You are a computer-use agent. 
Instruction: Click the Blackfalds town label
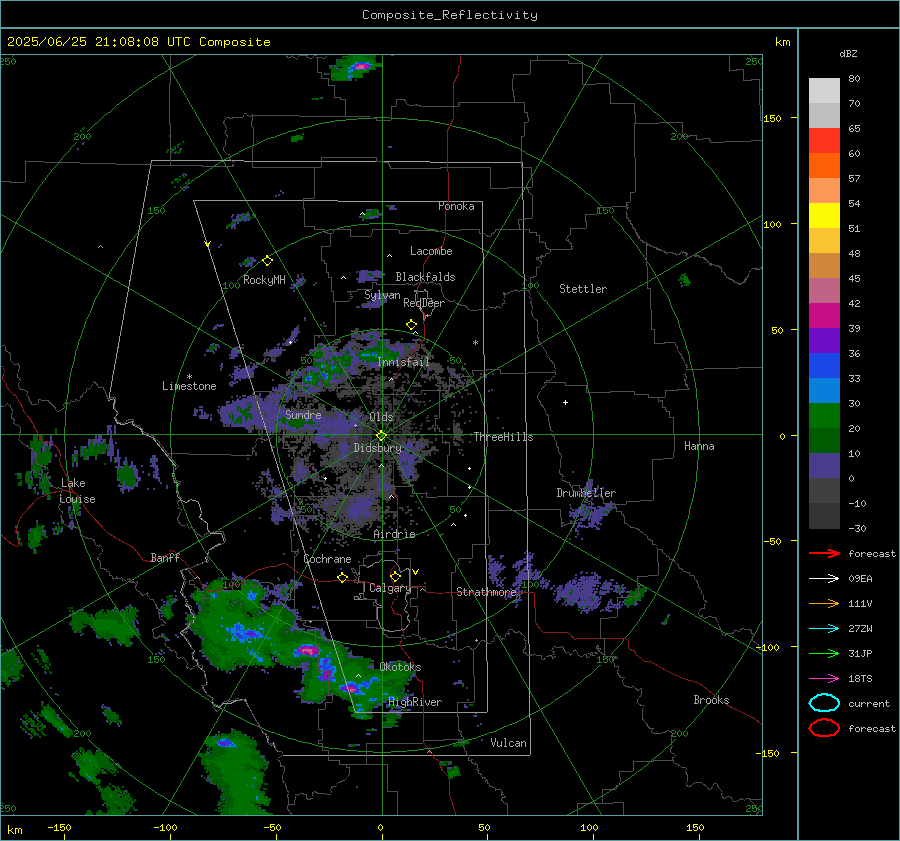coord(425,277)
